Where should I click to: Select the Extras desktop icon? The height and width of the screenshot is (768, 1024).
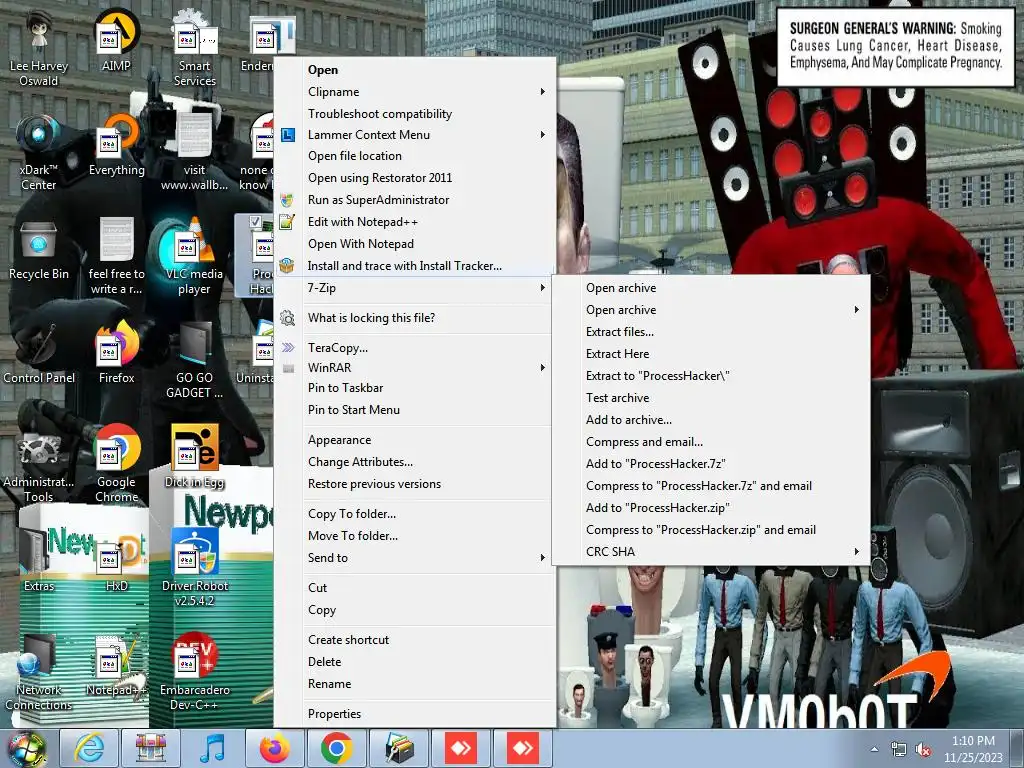click(x=39, y=562)
